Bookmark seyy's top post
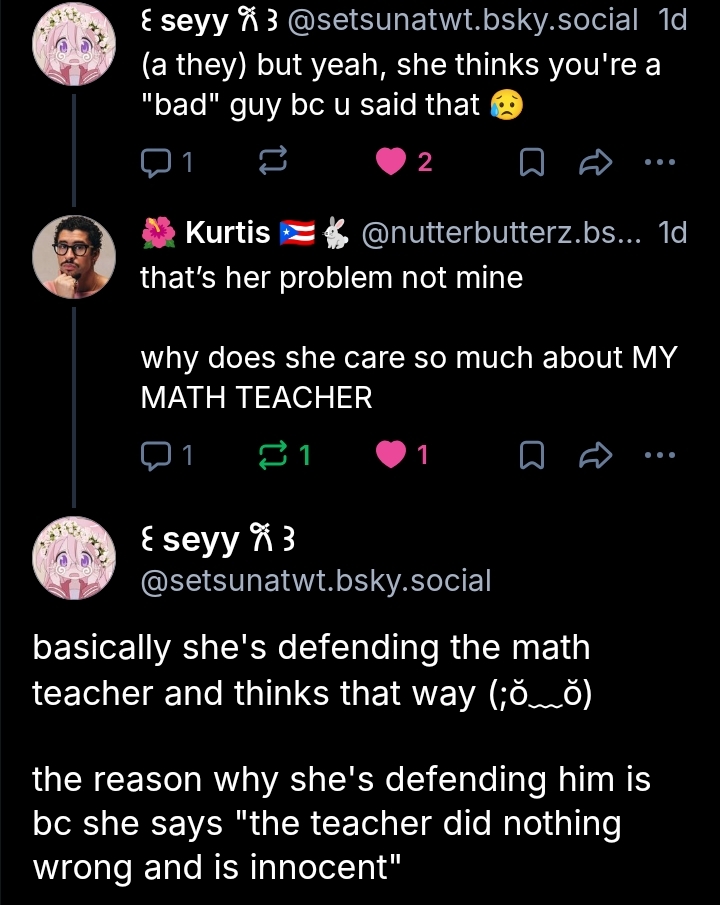This screenshot has width=720, height=905. 532,162
